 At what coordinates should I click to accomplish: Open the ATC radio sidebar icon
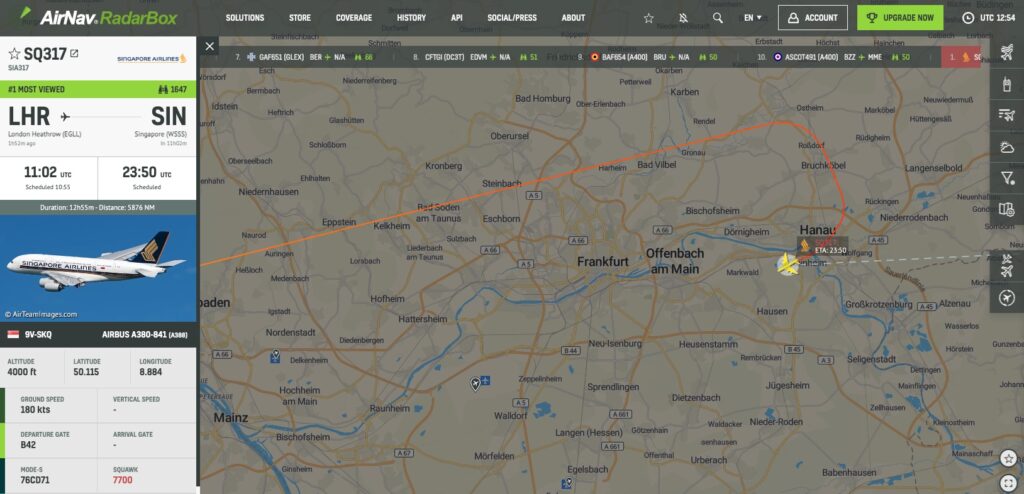[1006, 84]
